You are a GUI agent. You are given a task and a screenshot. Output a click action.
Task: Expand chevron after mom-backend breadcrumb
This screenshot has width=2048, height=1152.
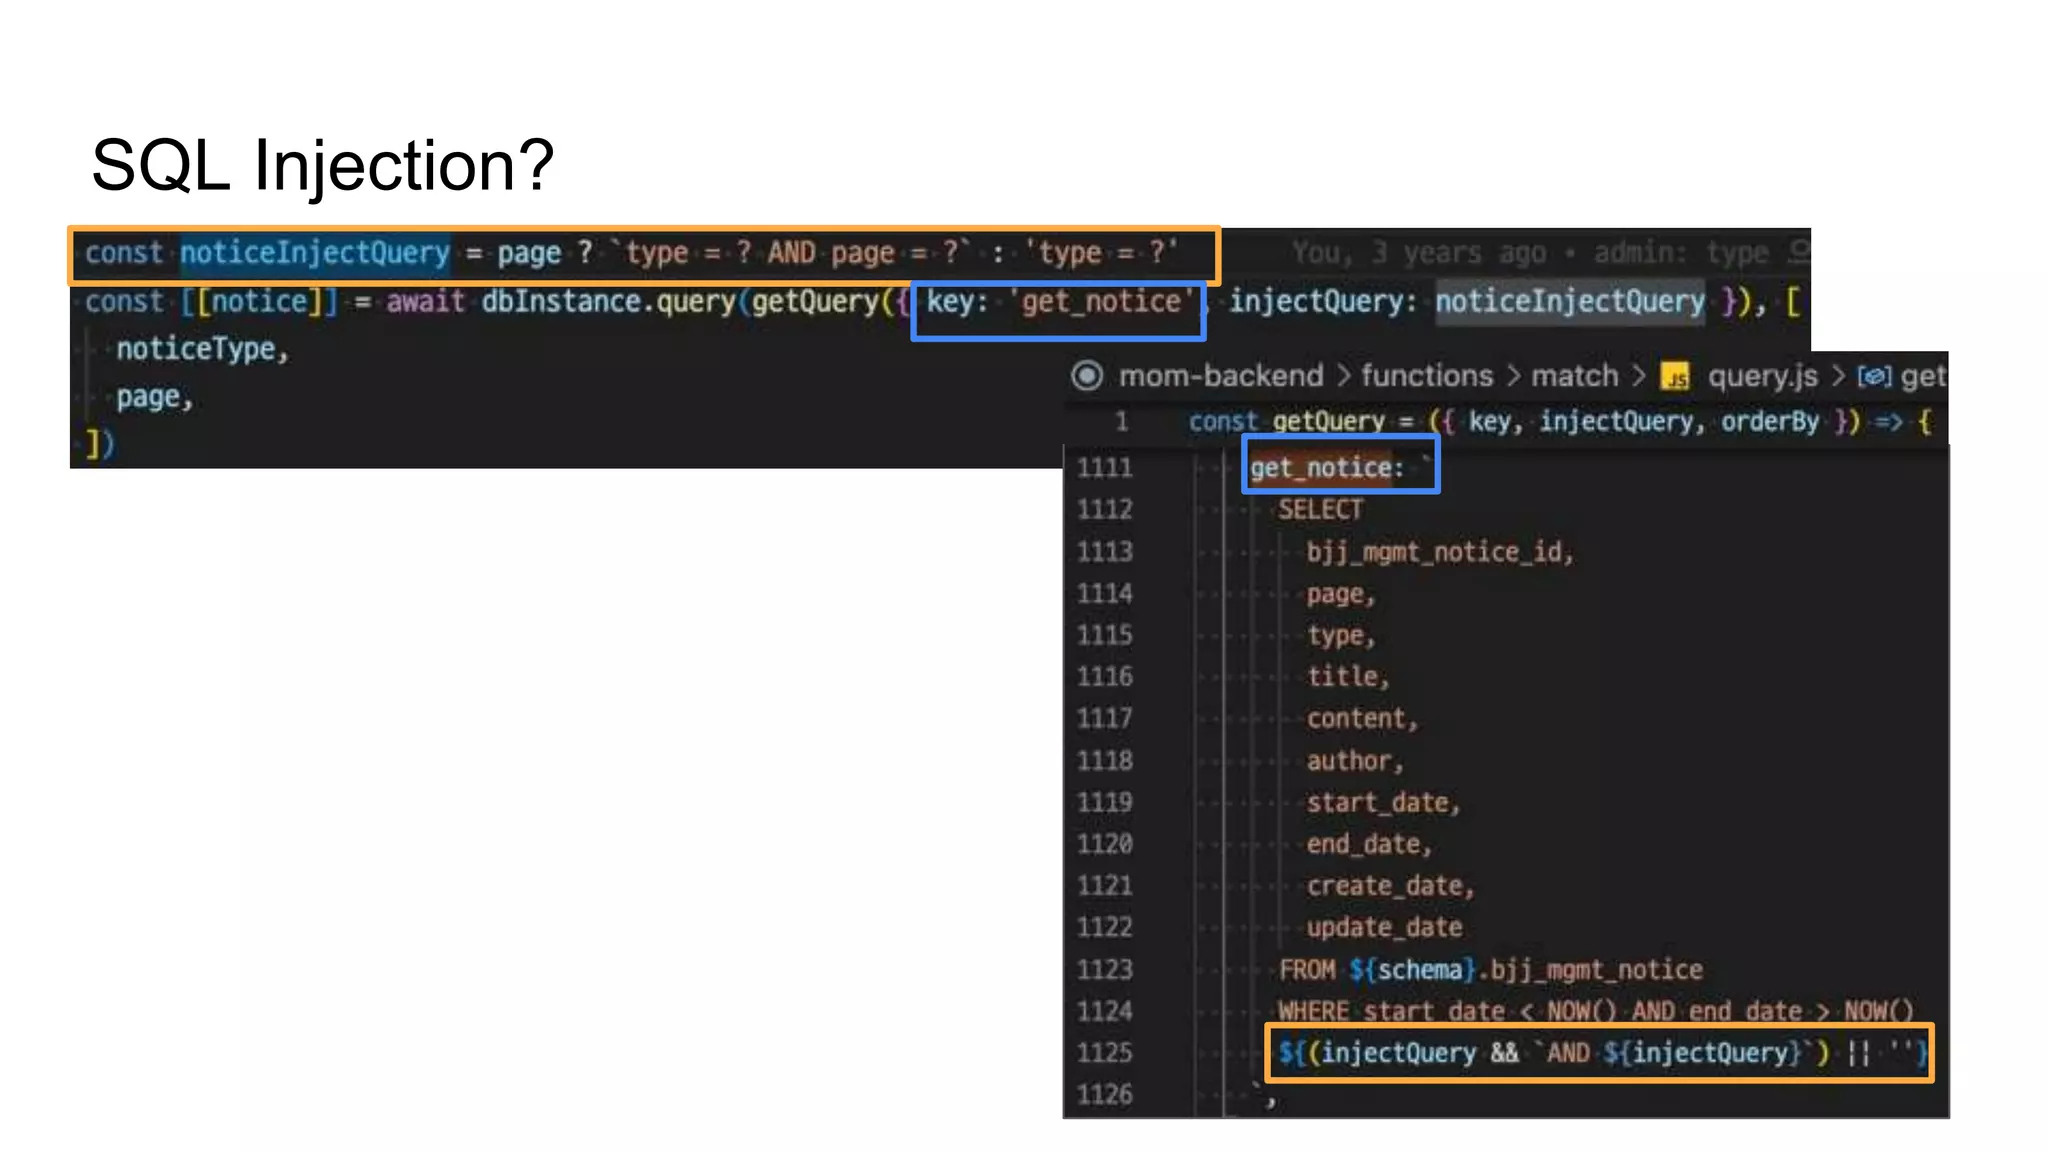pos(1343,376)
